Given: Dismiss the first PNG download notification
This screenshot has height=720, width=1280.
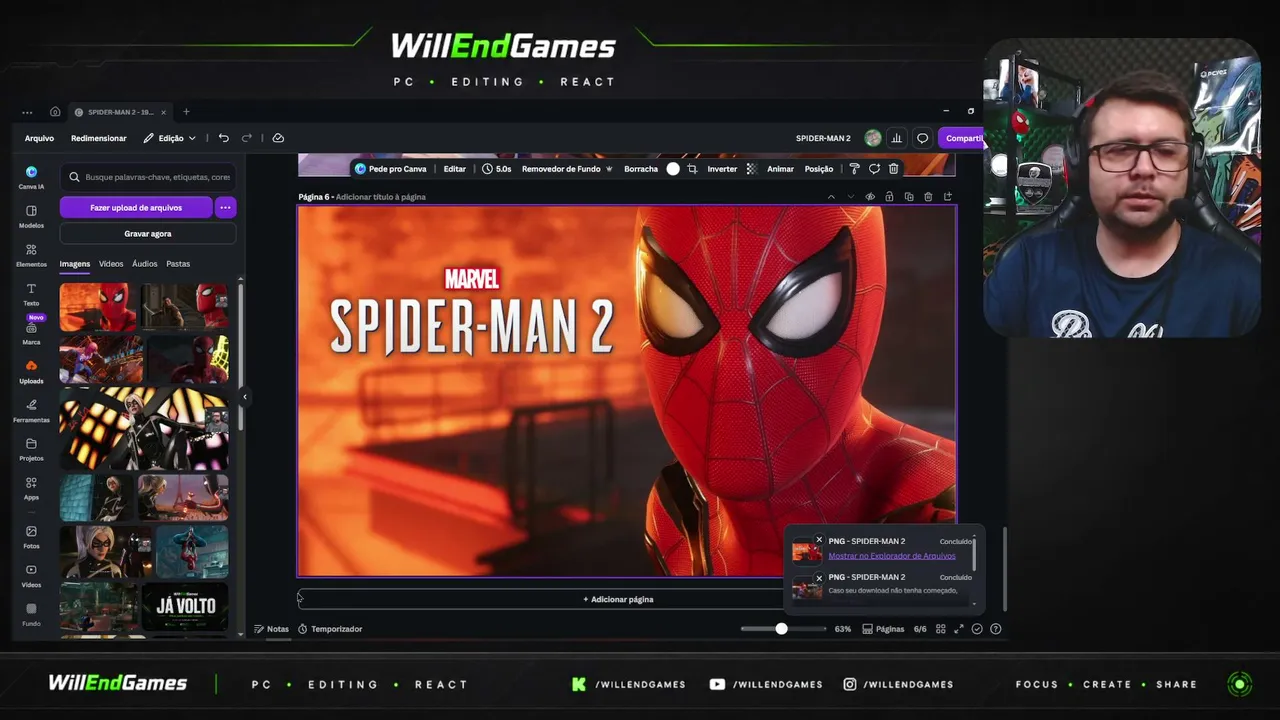Looking at the screenshot, I should pyautogui.click(x=819, y=540).
